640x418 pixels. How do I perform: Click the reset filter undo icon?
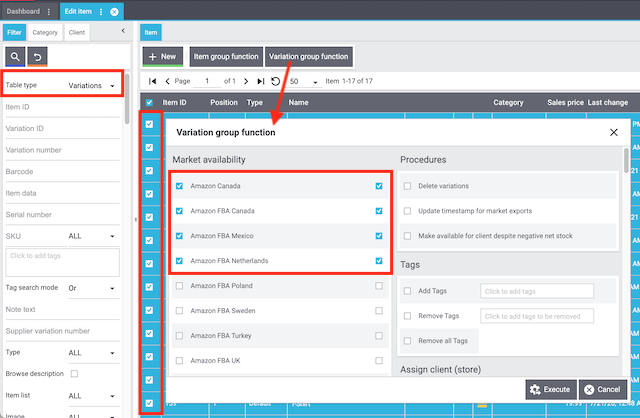coord(38,57)
